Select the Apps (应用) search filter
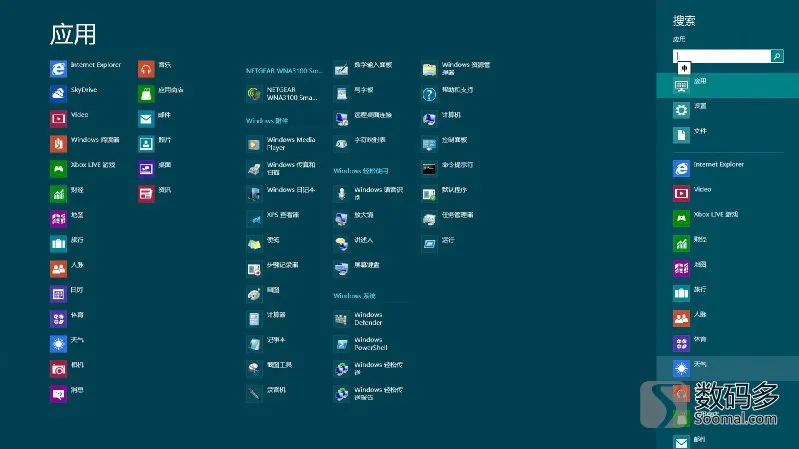The image size is (799, 449). [728, 85]
